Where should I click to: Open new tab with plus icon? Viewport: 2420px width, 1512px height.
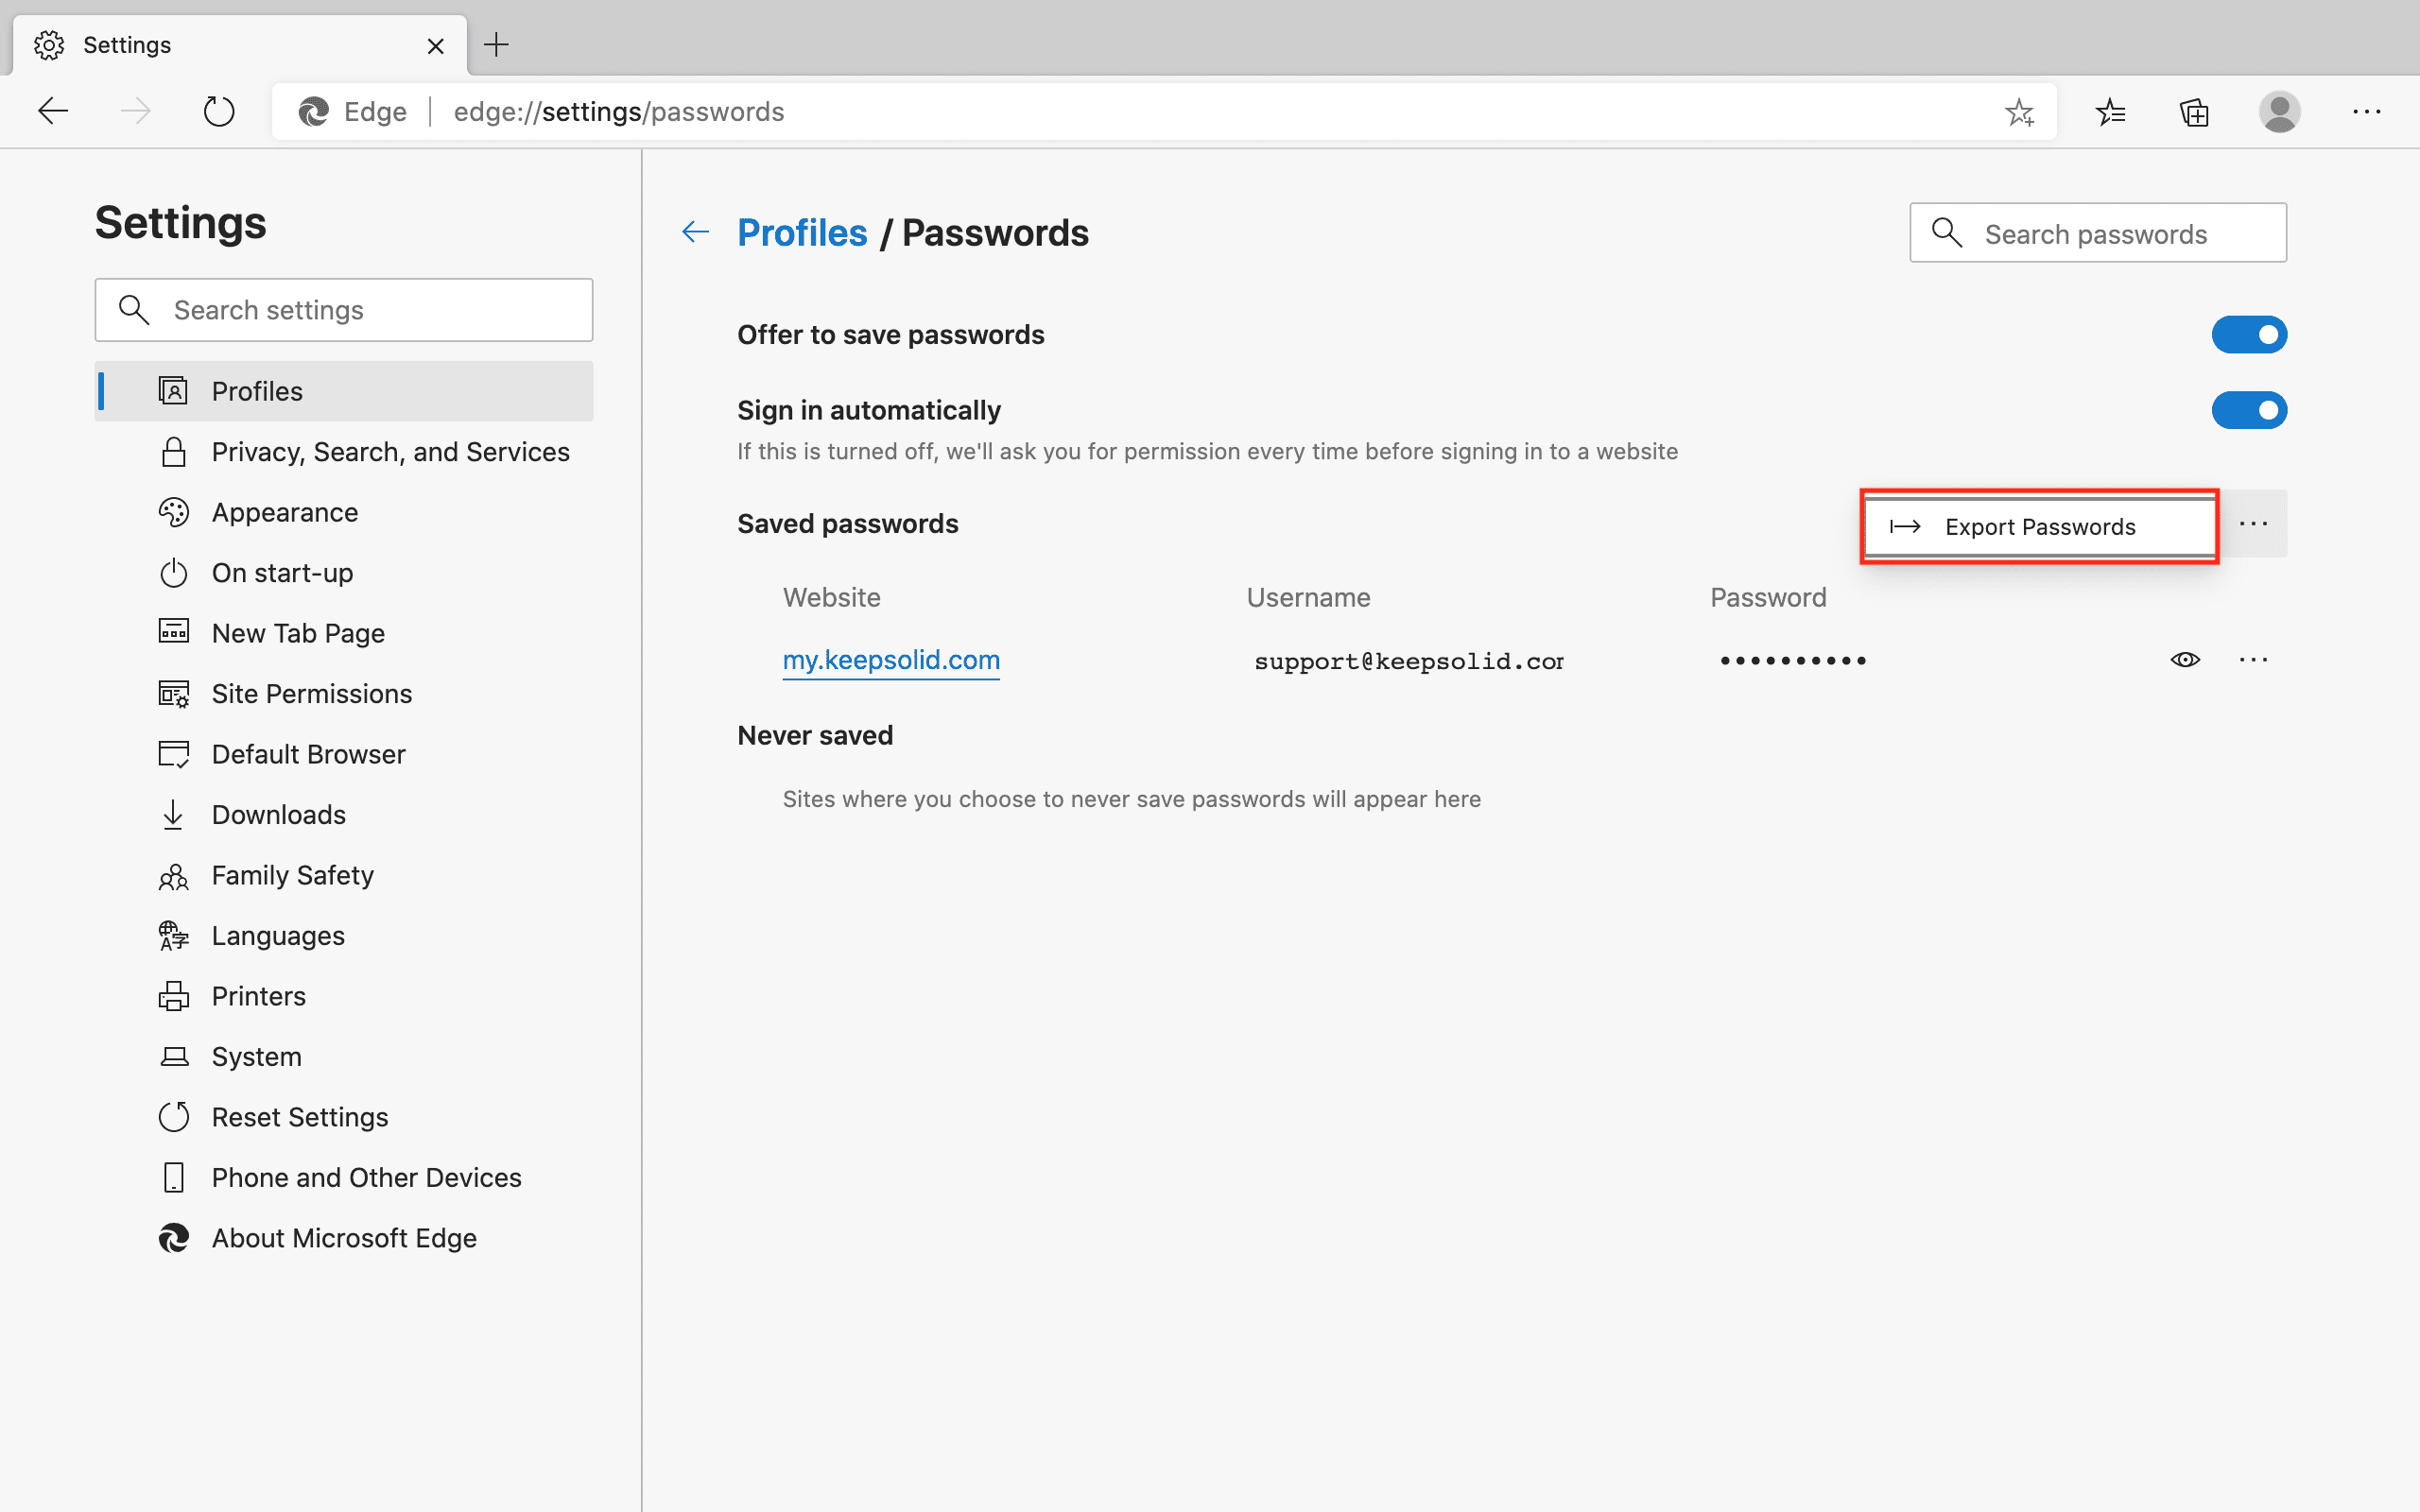click(496, 45)
